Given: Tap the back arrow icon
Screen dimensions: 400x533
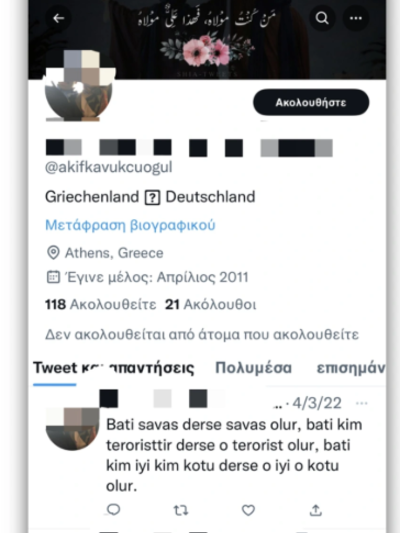Looking at the screenshot, I should click(58, 18).
